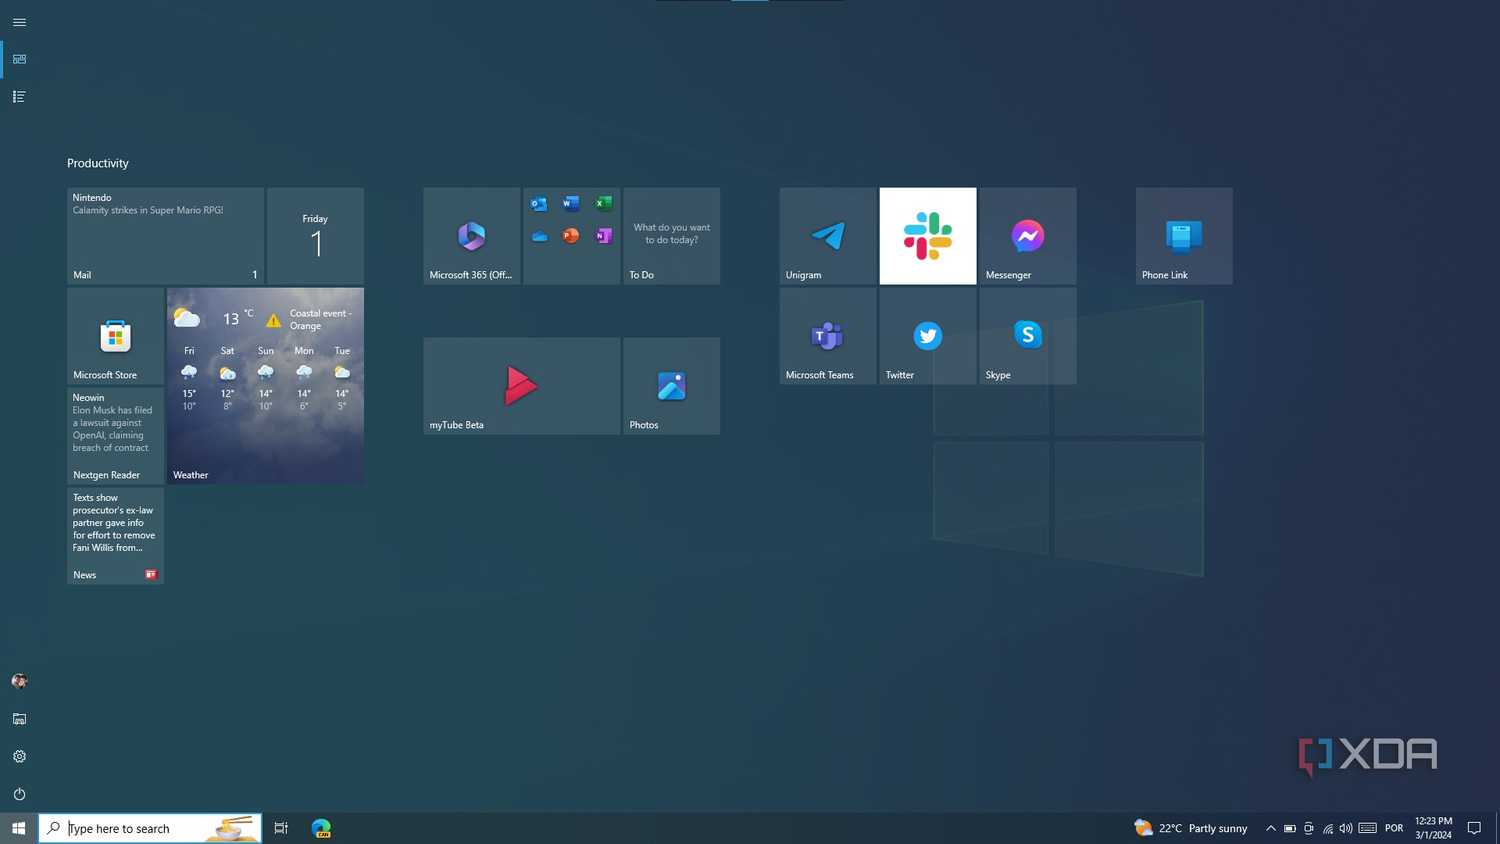Open the user account menu
This screenshot has width=1500, height=844.
(19, 681)
